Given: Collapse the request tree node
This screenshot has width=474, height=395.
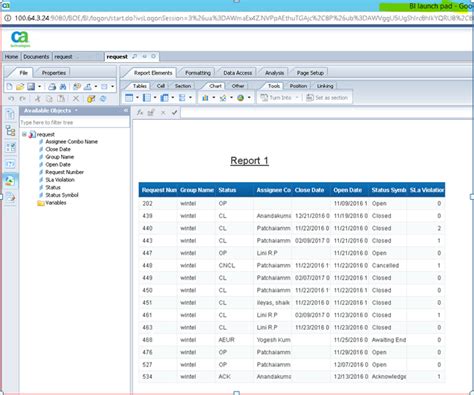Looking at the screenshot, I should (24, 134).
